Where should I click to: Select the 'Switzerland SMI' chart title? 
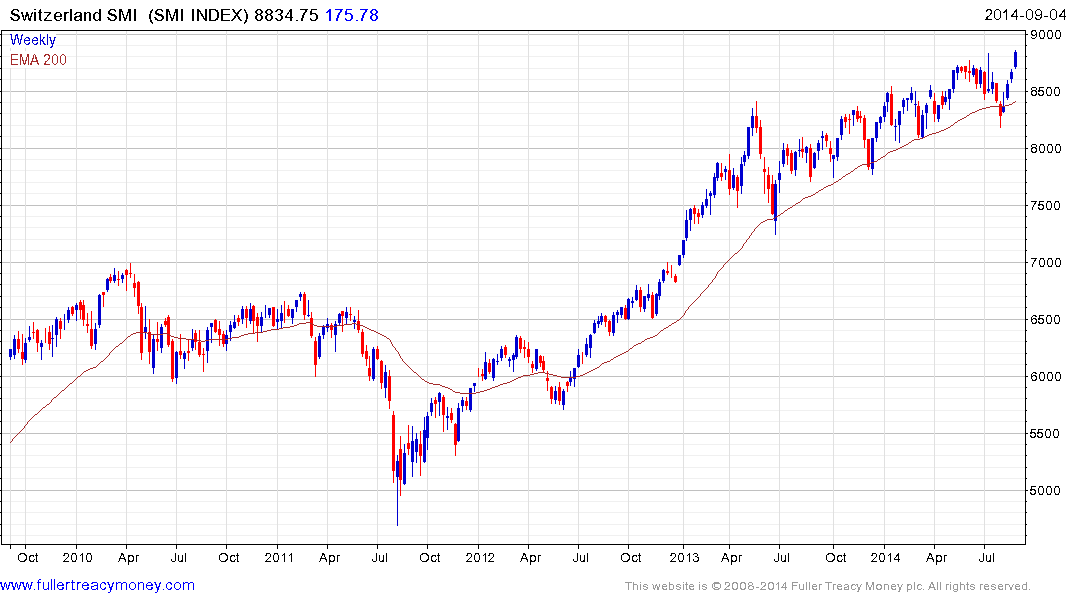click(x=73, y=15)
